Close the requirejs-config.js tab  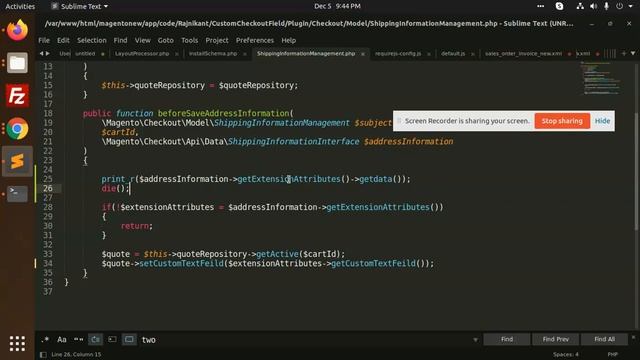pos(428,54)
